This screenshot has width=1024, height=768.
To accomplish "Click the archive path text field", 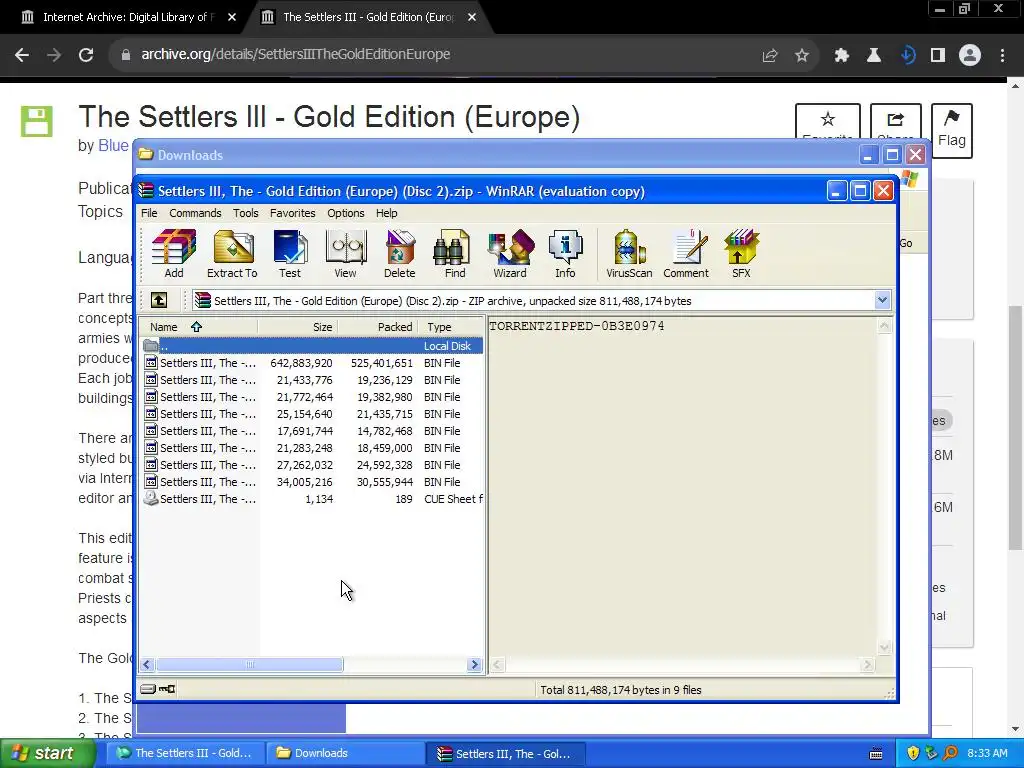I will pyautogui.click(x=534, y=300).
